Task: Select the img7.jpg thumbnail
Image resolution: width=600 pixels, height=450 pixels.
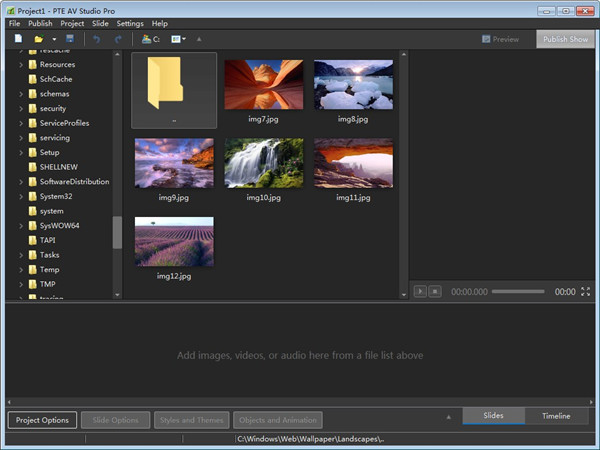Action: click(x=264, y=85)
